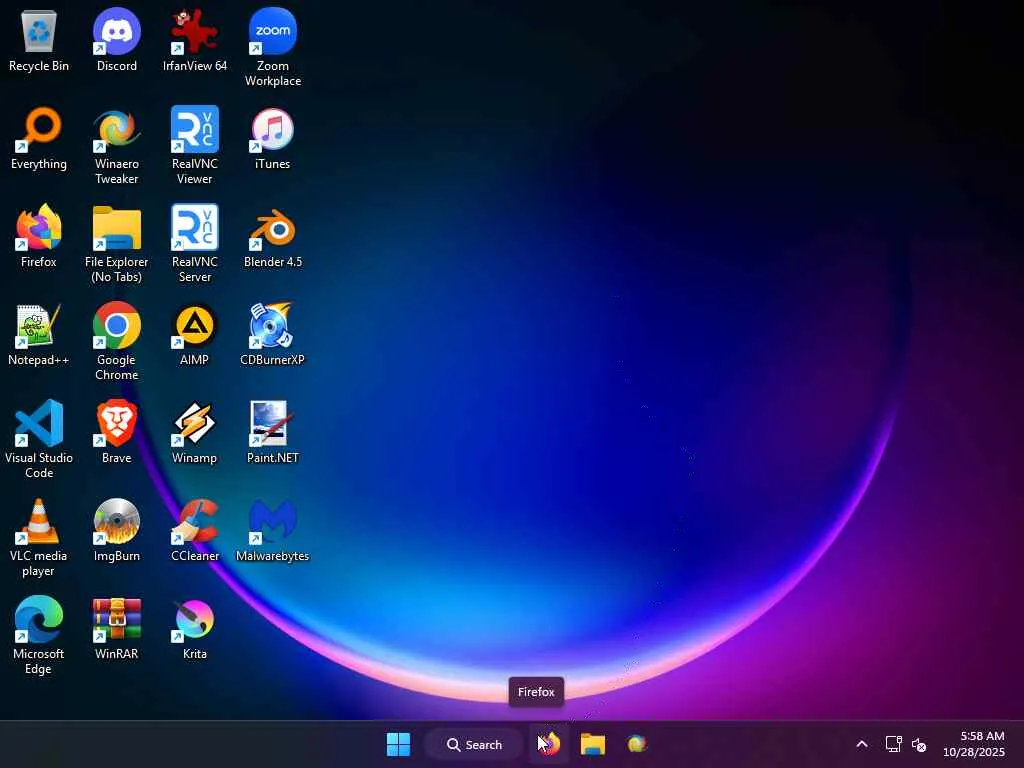Launch Firefox from the taskbar
The image size is (1024, 768).
click(x=549, y=744)
